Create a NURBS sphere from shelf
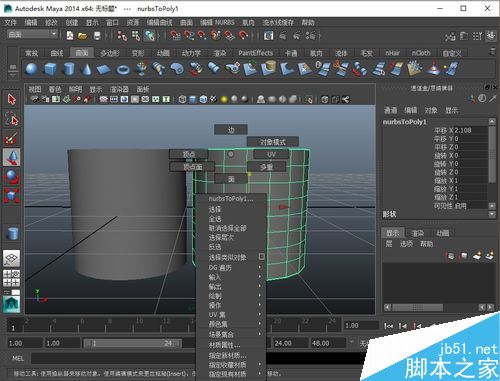This screenshot has height=381, width=500. point(32,69)
